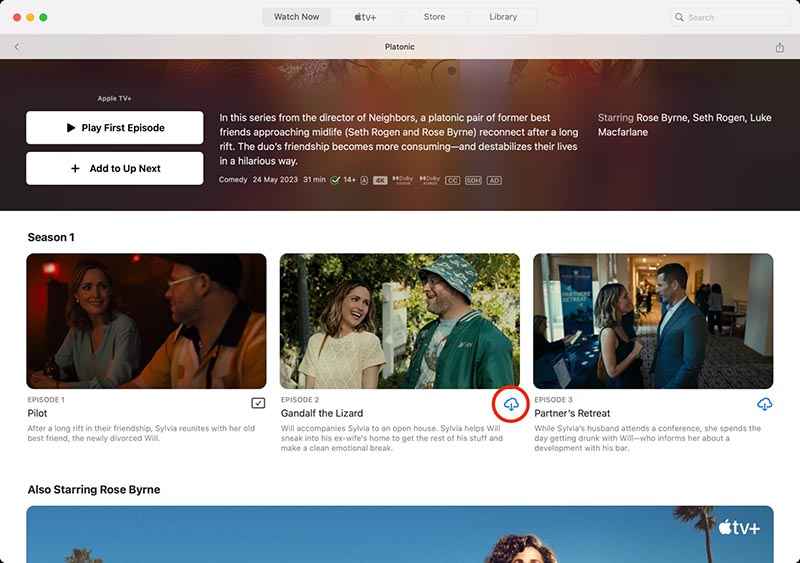The width and height of the screenshot is (800, 563).
Task: Click the 4K badge
Action: click(x=380, y=180)
